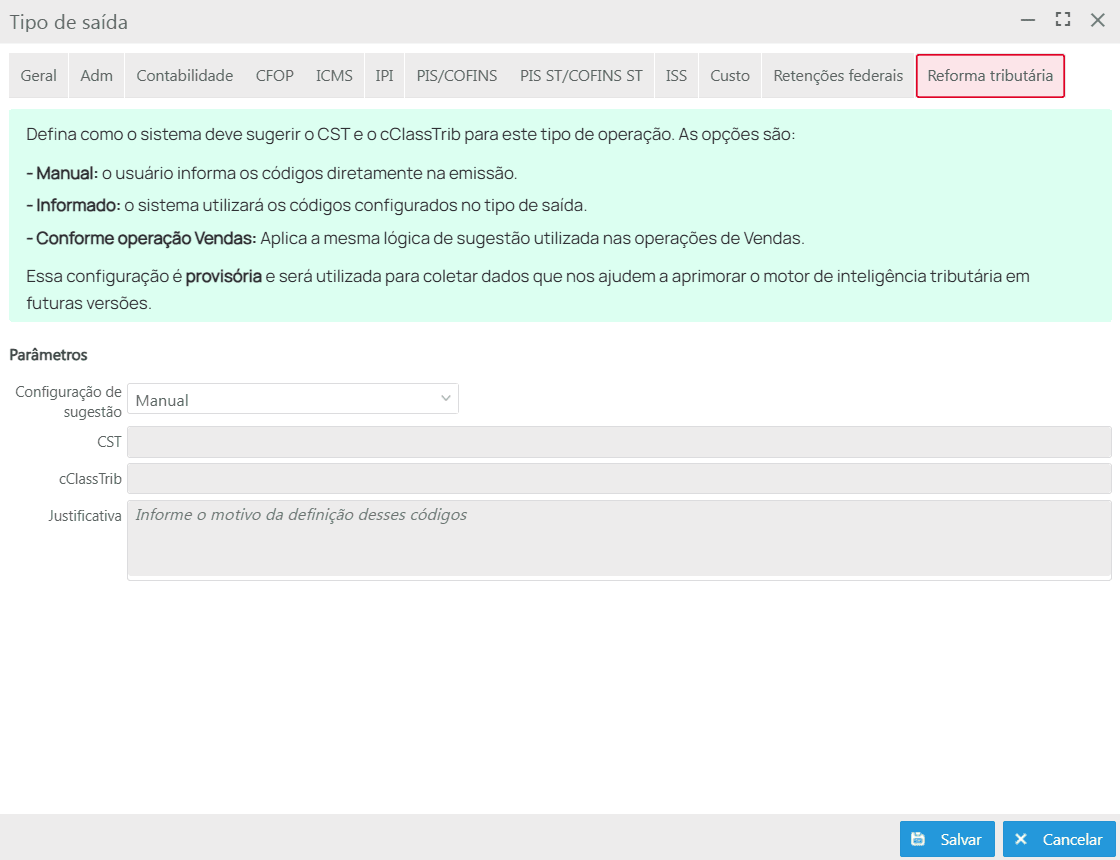Screen dimensions: 1120x860
Task: Go to the ICMS tab
Action: [x=334, y=76]
